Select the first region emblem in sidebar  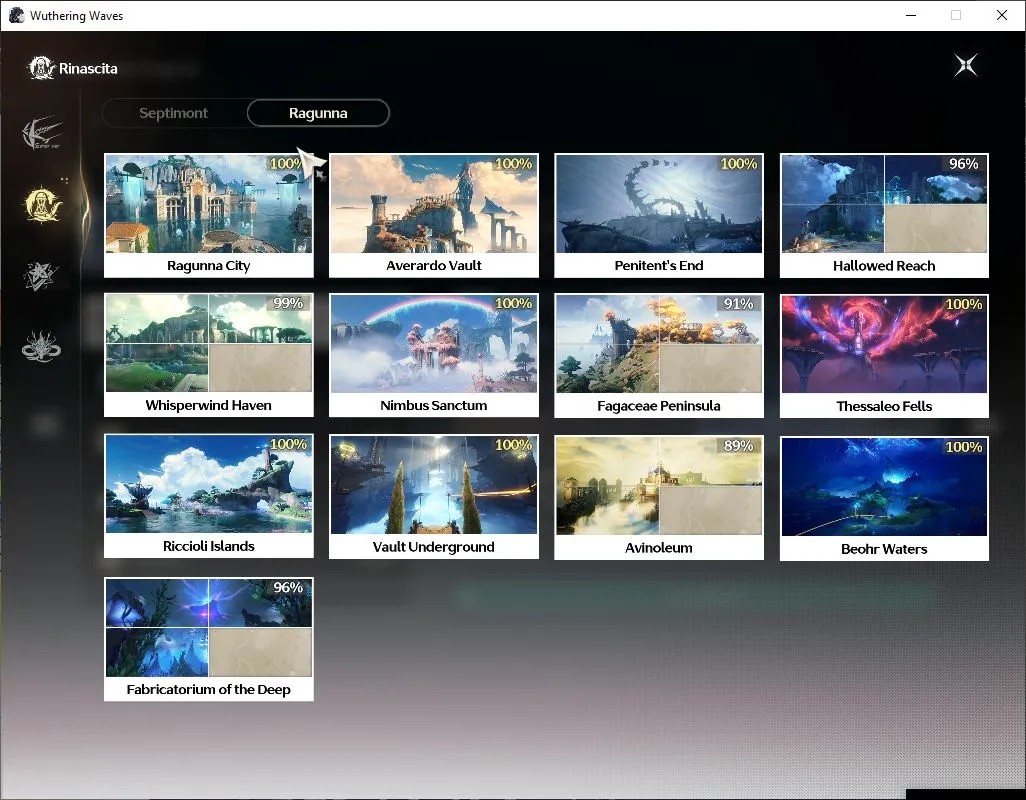pyautogui.click(x=42, y=133)
